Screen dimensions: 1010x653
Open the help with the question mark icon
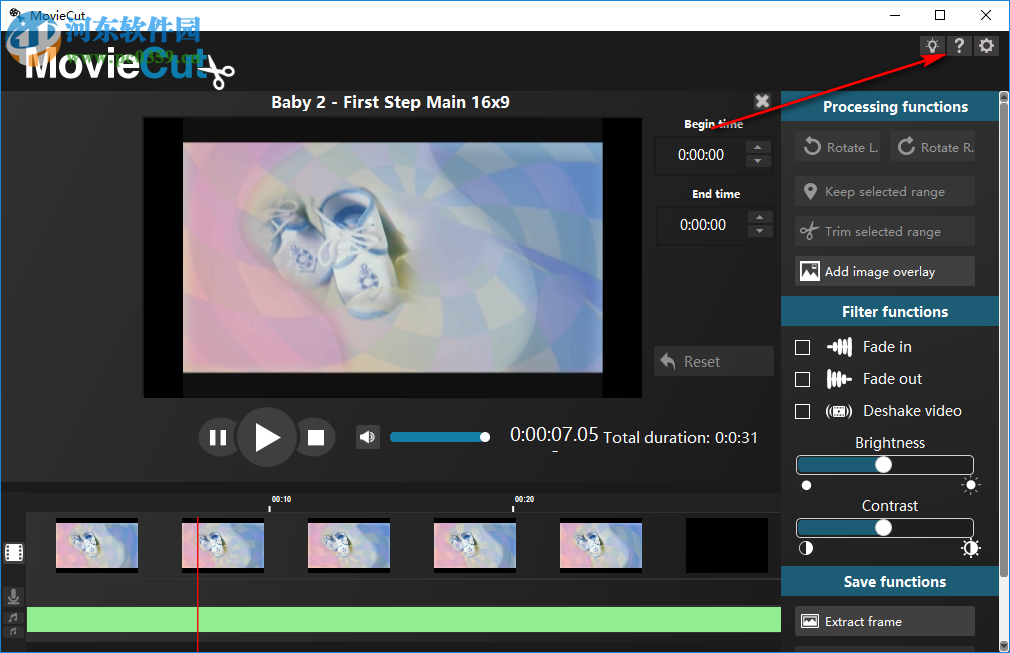959,45
